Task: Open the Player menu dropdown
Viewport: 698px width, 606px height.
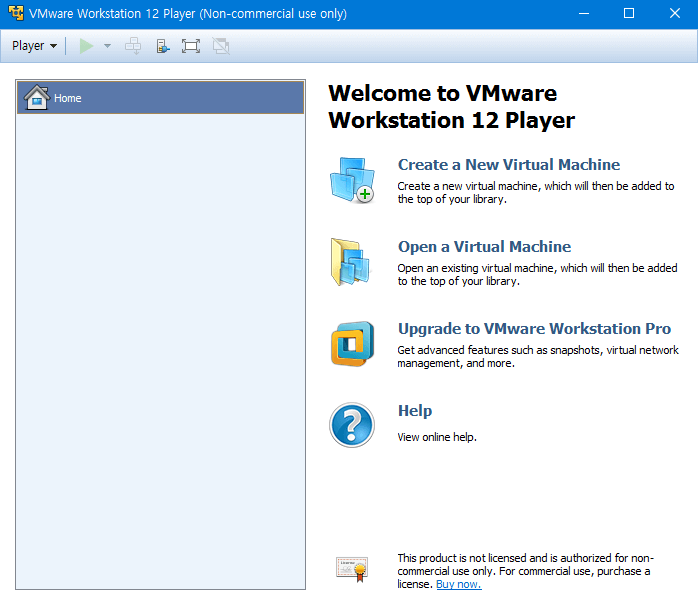Action: (x=34, y=46)
